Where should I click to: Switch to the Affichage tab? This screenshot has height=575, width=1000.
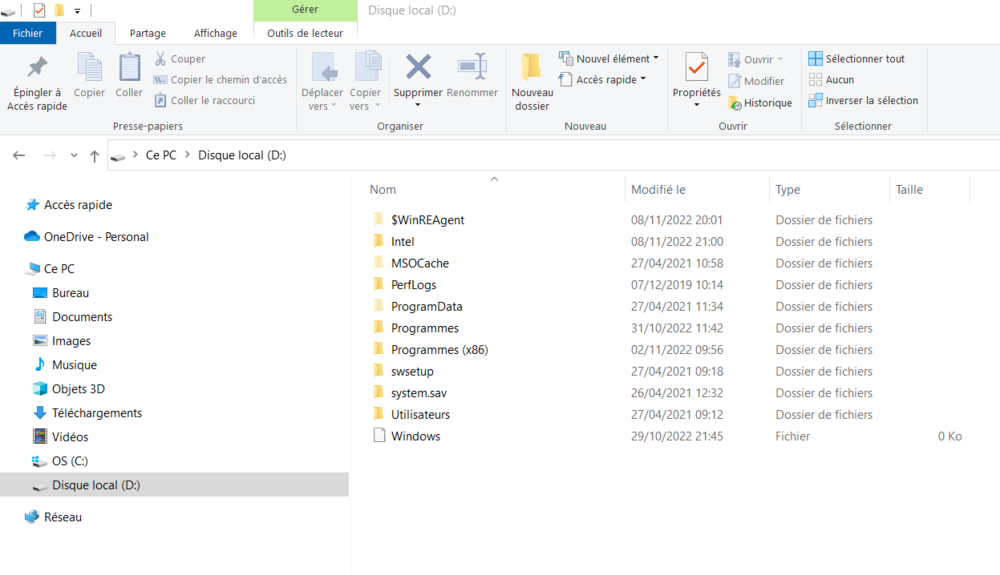point(215,33)
